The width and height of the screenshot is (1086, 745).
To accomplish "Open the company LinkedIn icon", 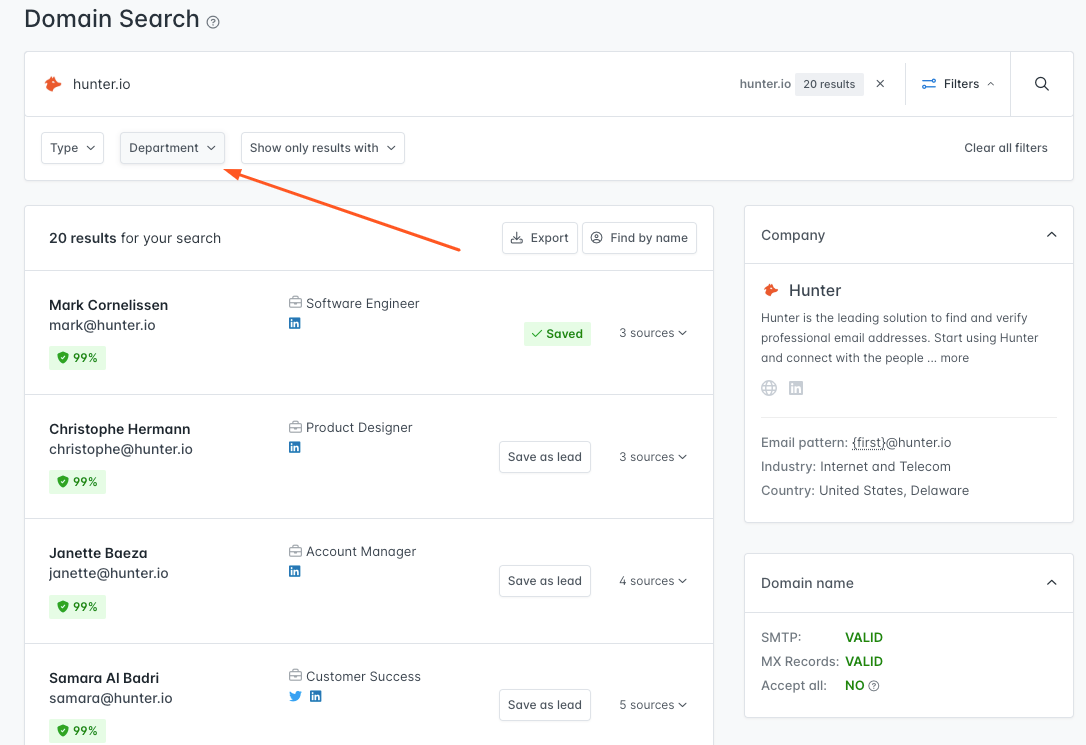I will [796, 388].
